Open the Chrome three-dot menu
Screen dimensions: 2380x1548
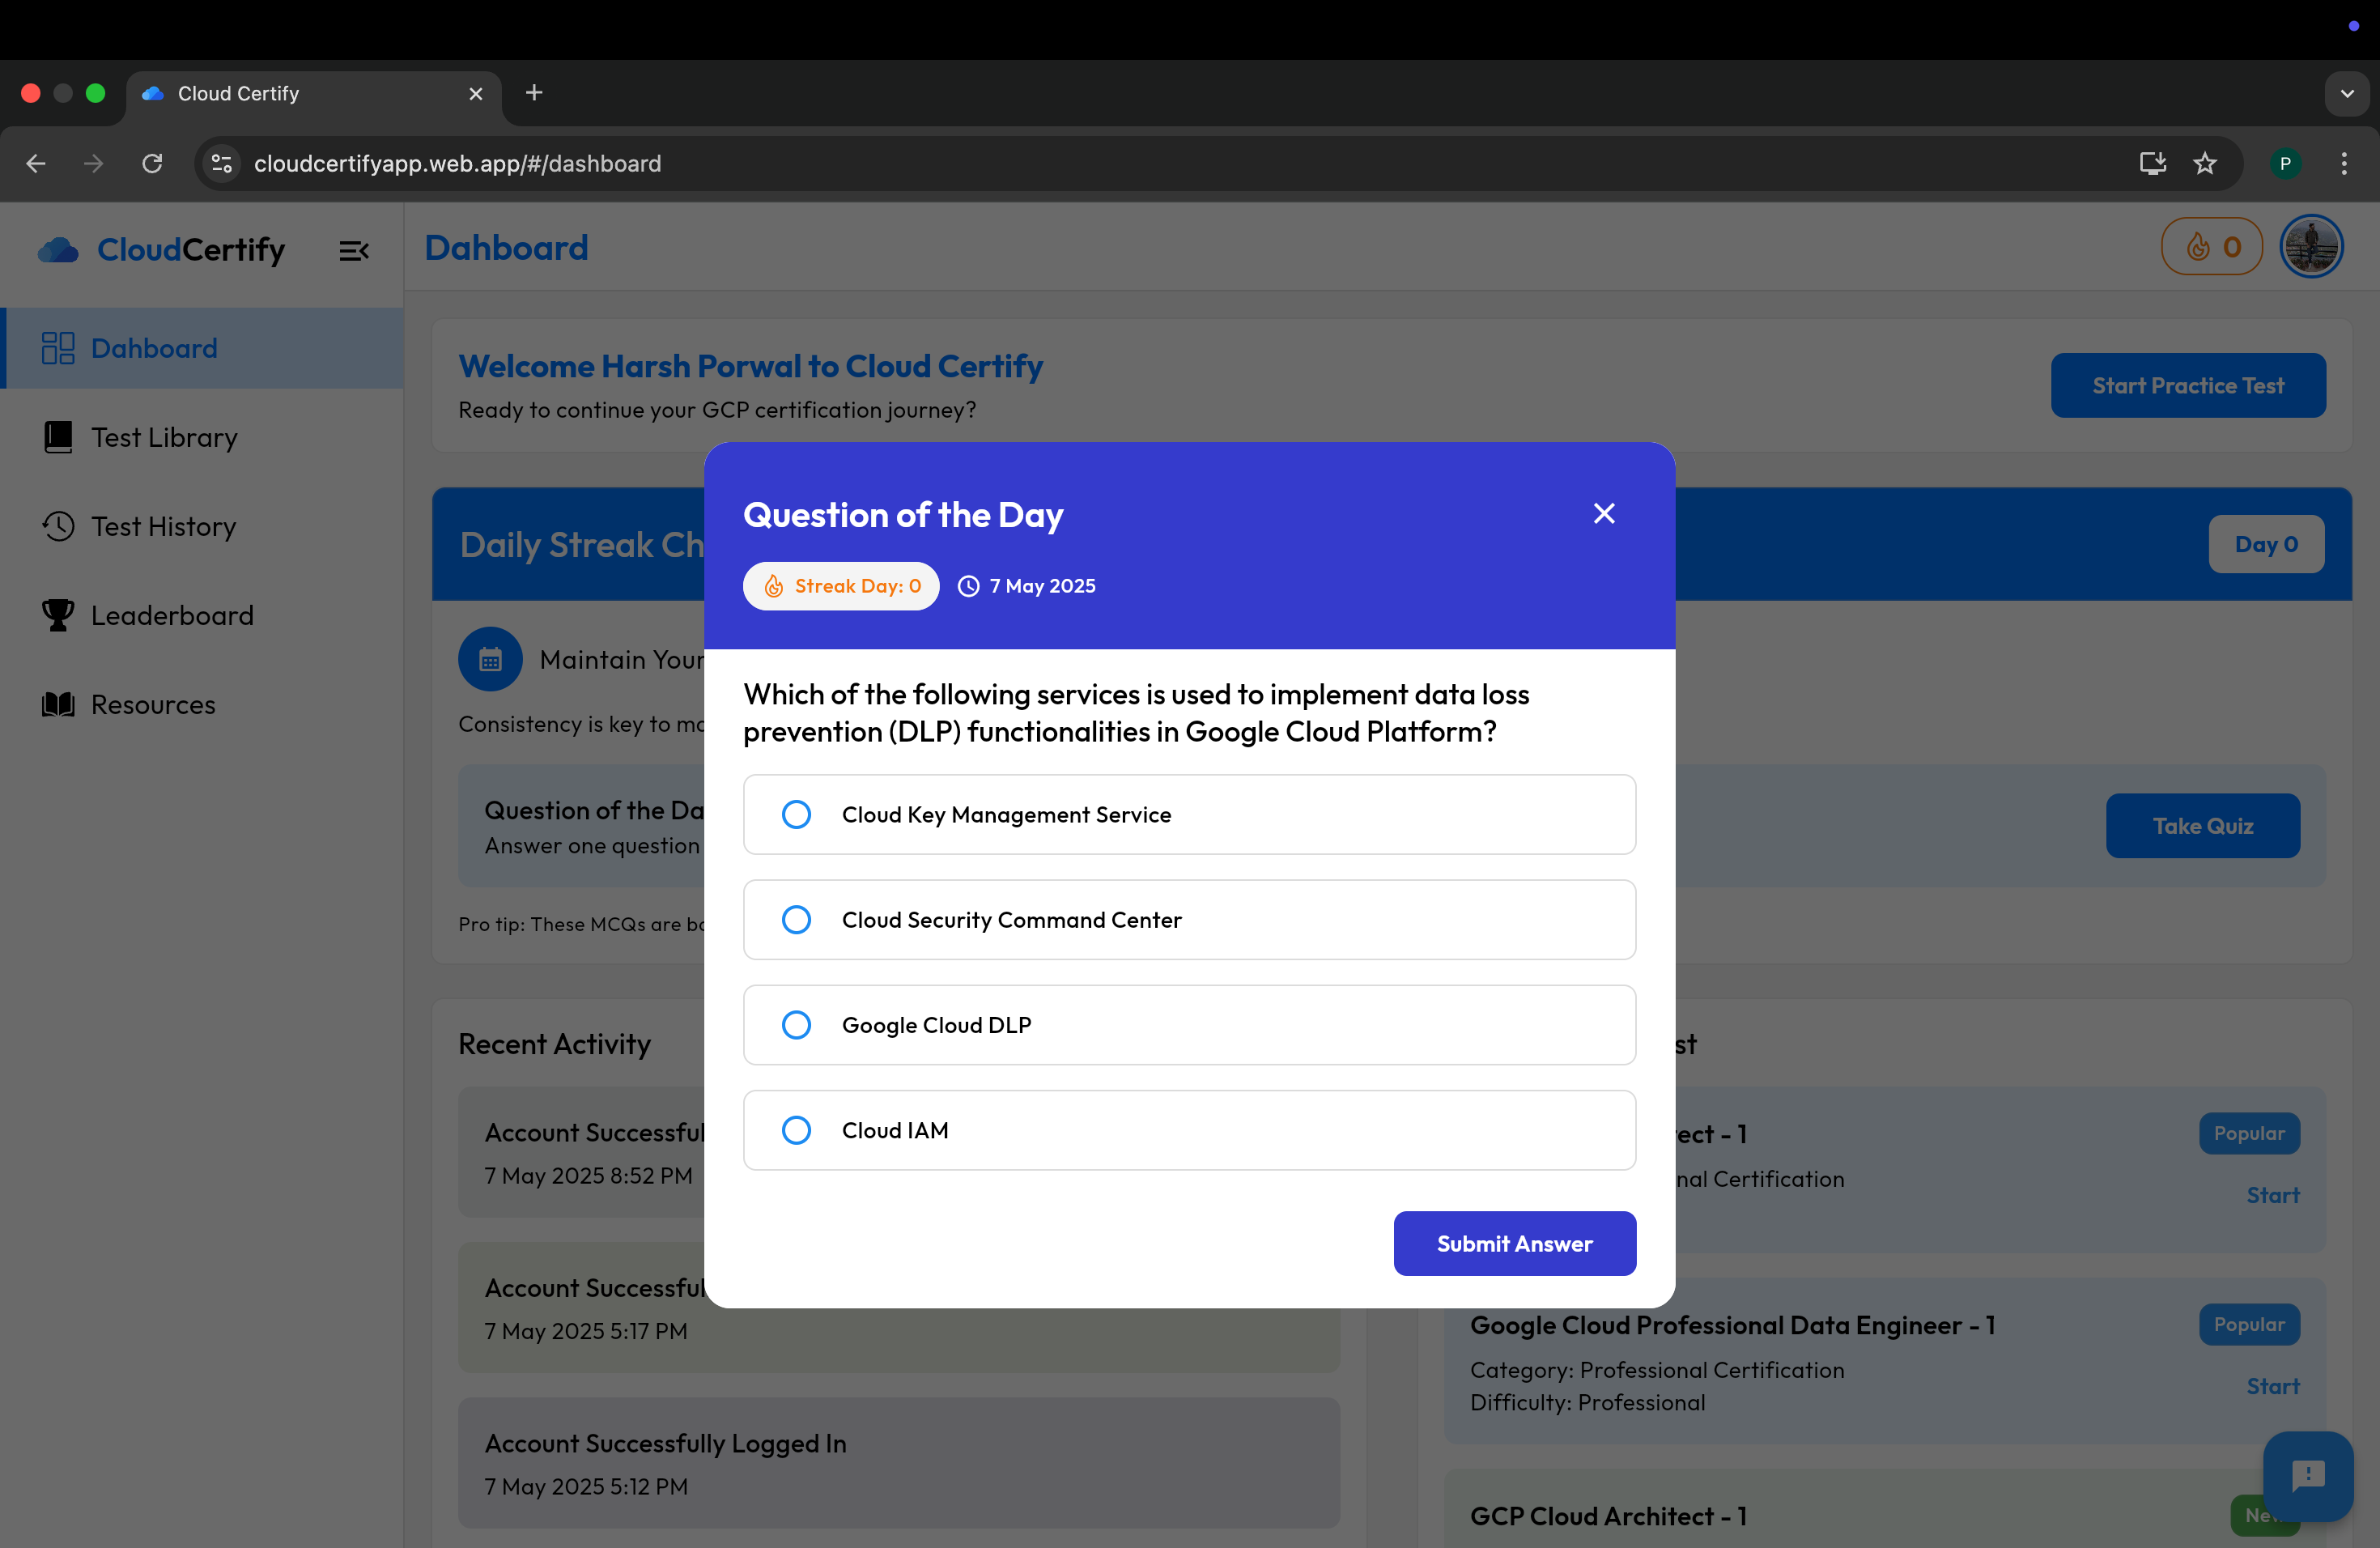[x=2344, y=163]
